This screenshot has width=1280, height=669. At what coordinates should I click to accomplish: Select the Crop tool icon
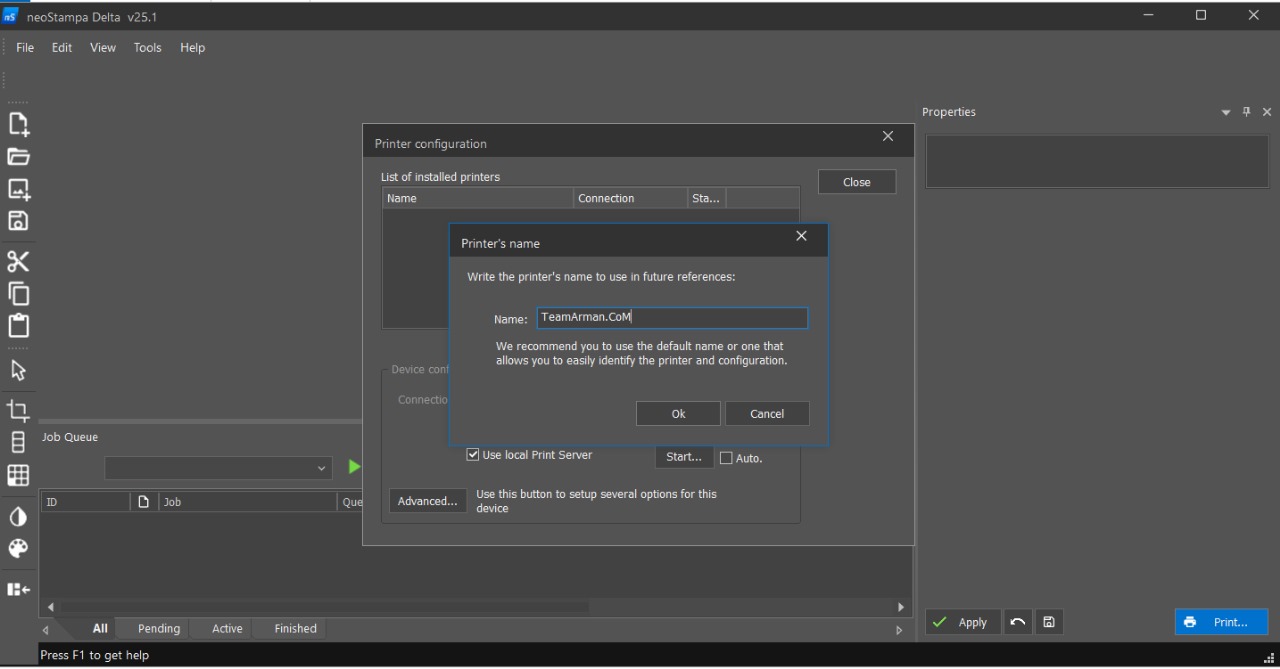[18, 411]
